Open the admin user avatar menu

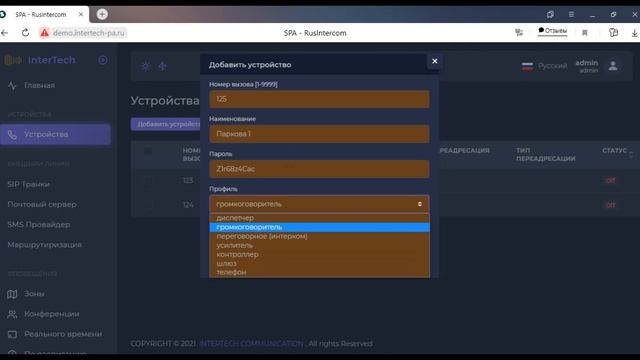tap(613, 66)
